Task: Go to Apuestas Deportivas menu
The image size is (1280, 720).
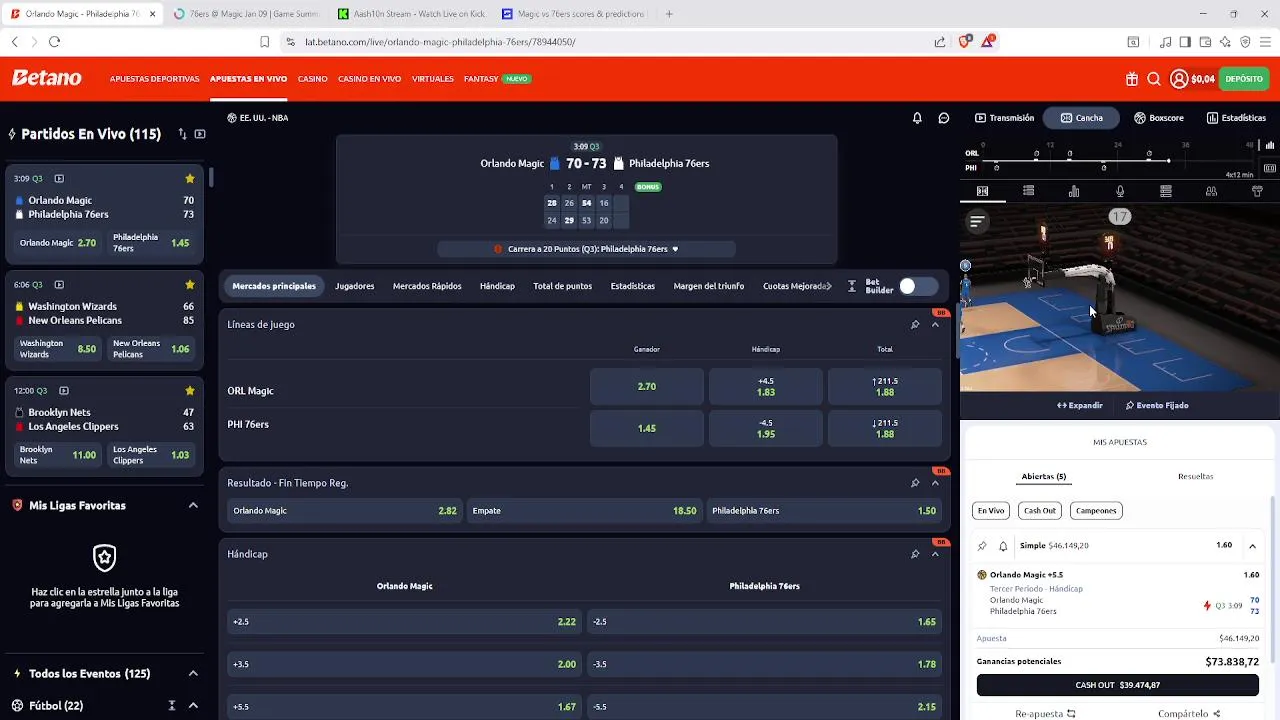Action: 155,79
